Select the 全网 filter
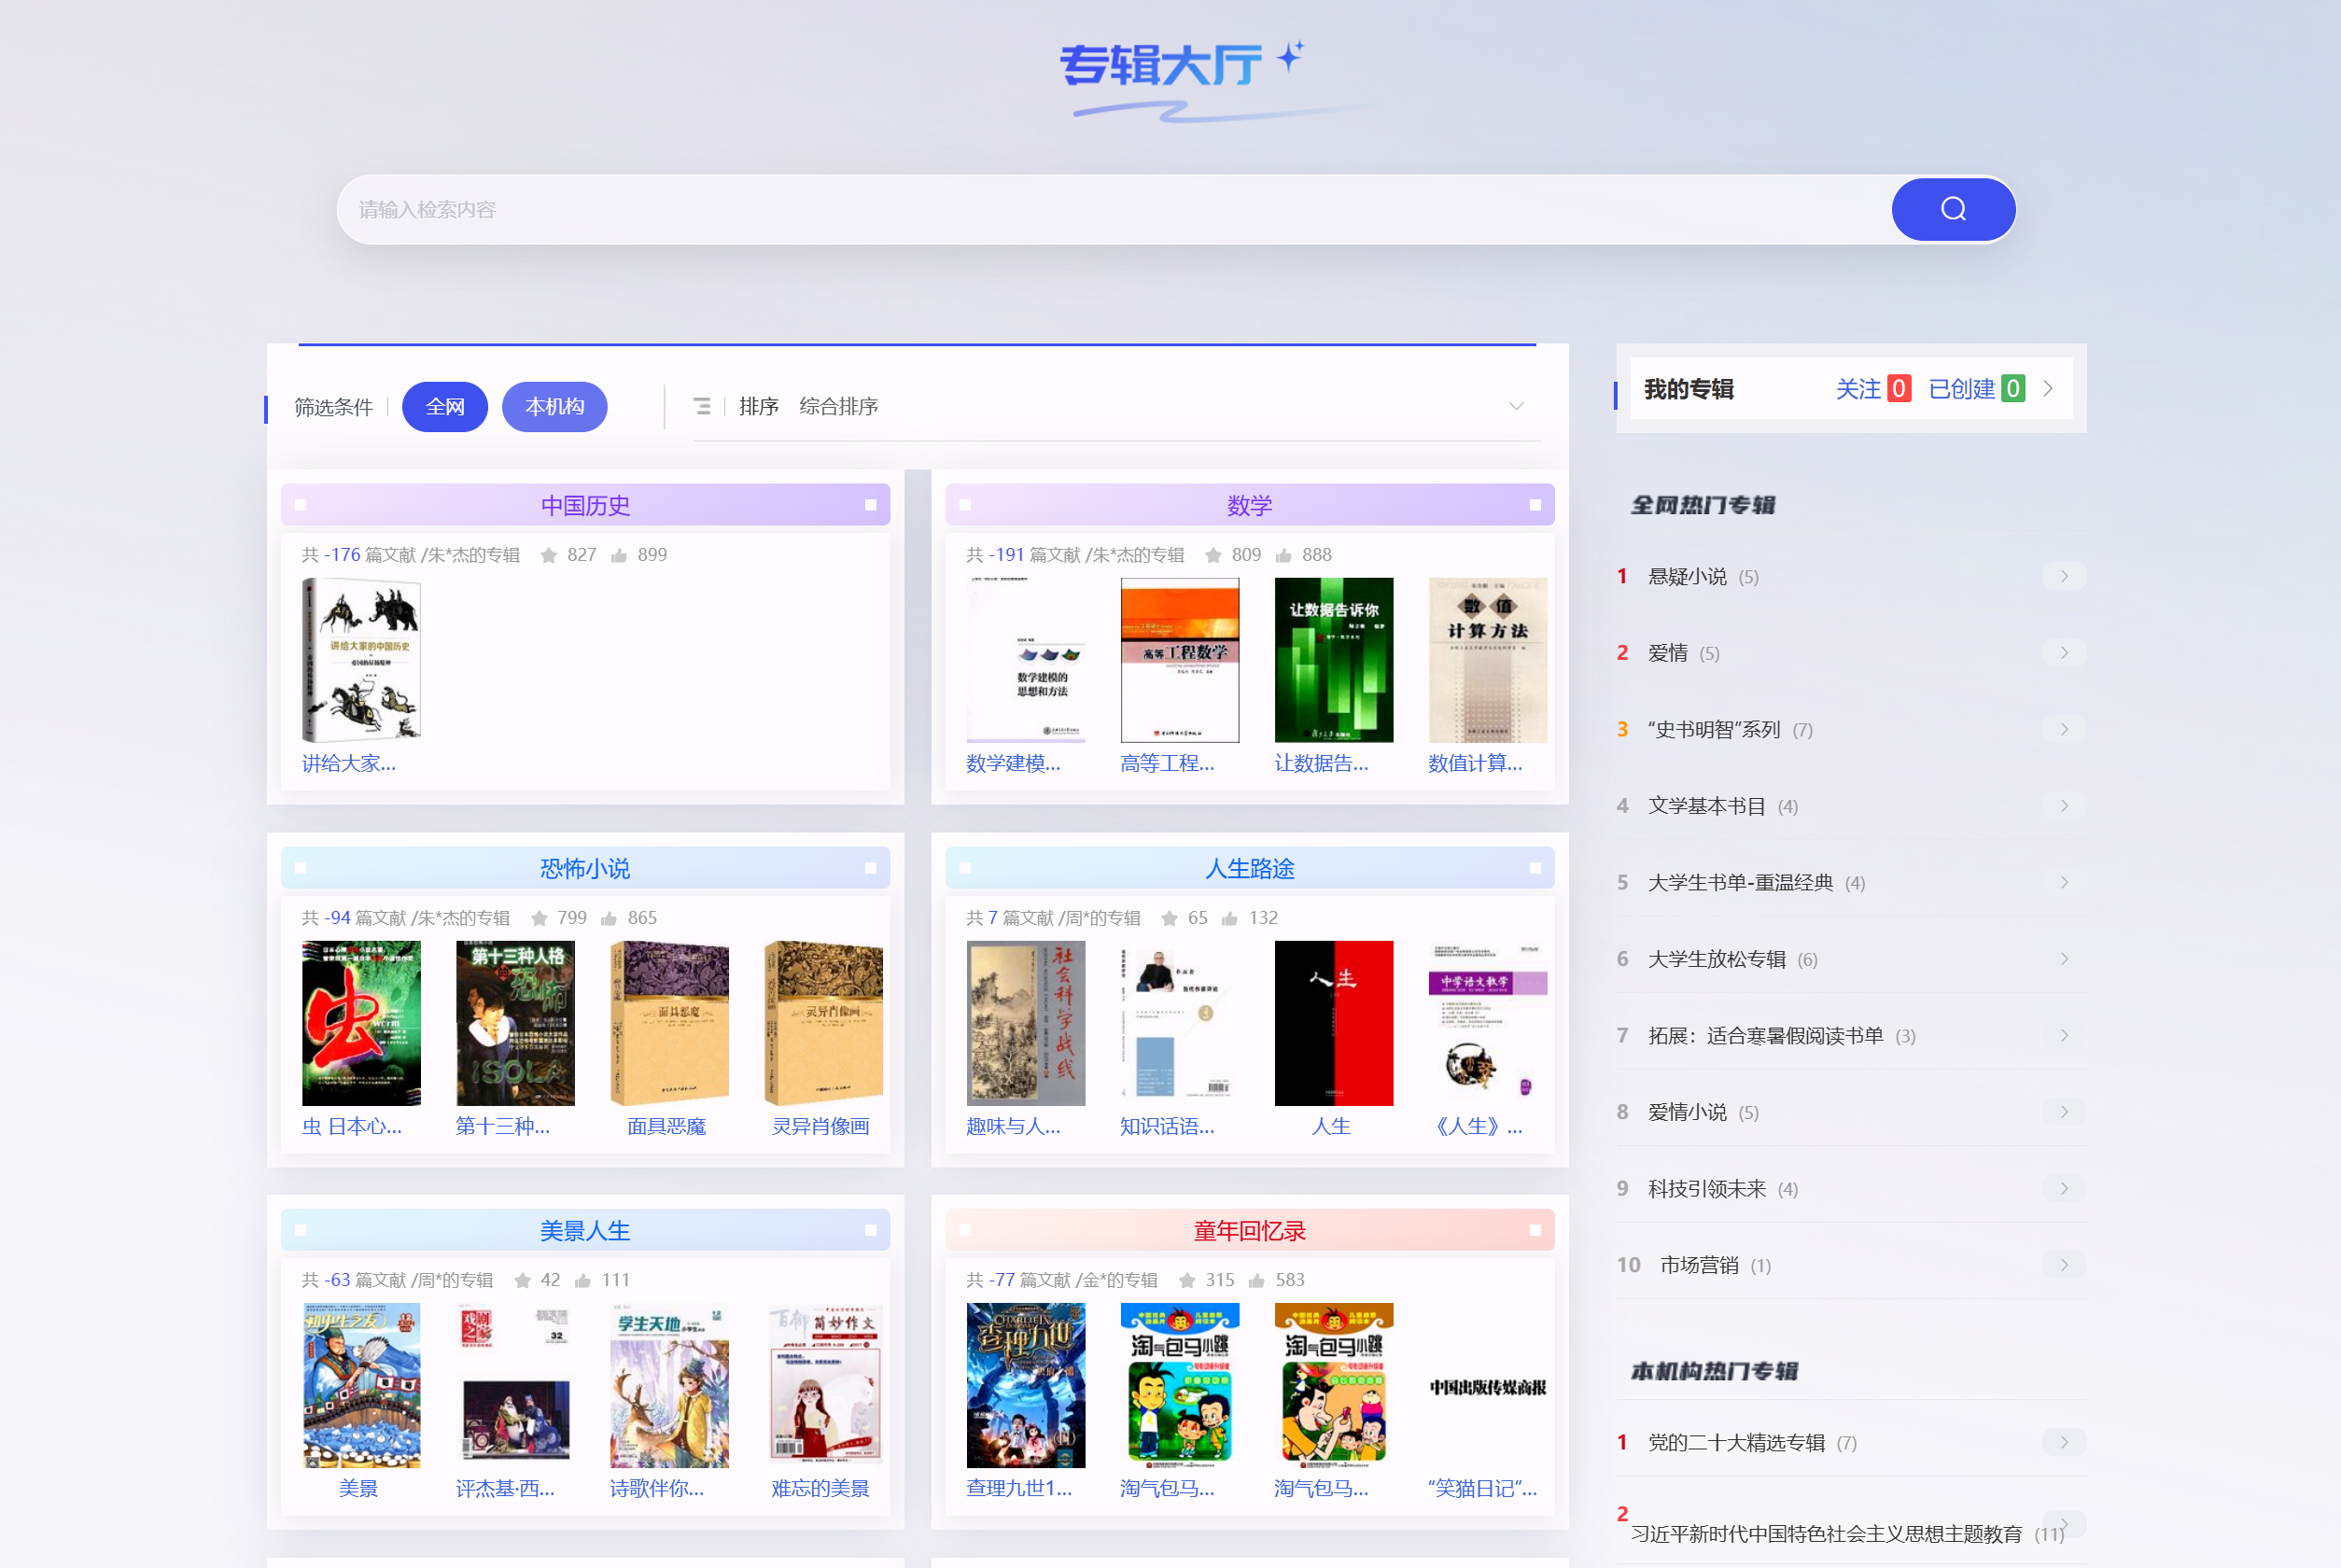Viewport: 2341px width, 1568px height. coord(444,406)
